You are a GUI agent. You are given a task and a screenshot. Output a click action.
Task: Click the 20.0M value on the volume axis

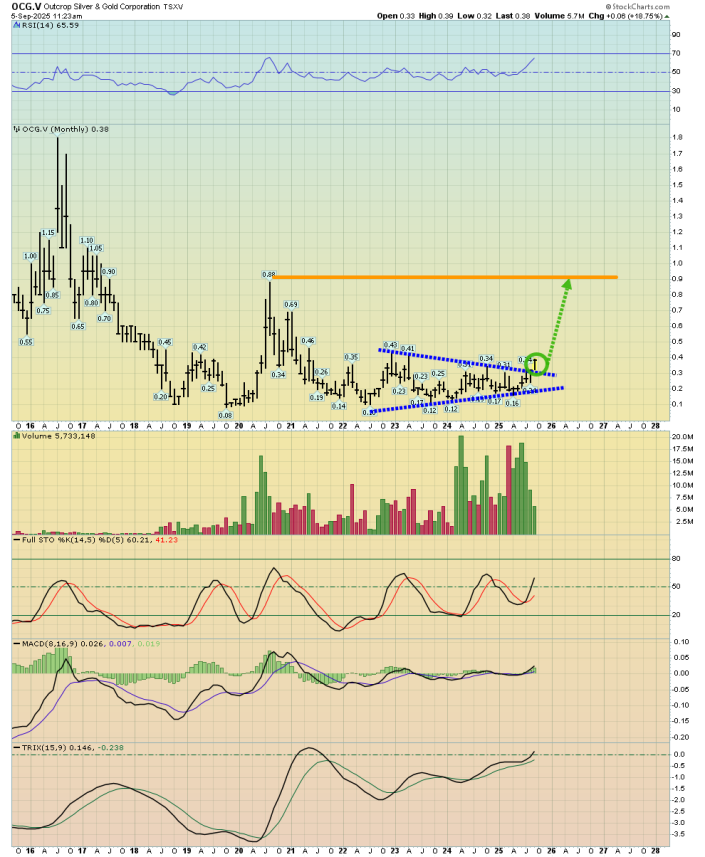click(683, 437)
